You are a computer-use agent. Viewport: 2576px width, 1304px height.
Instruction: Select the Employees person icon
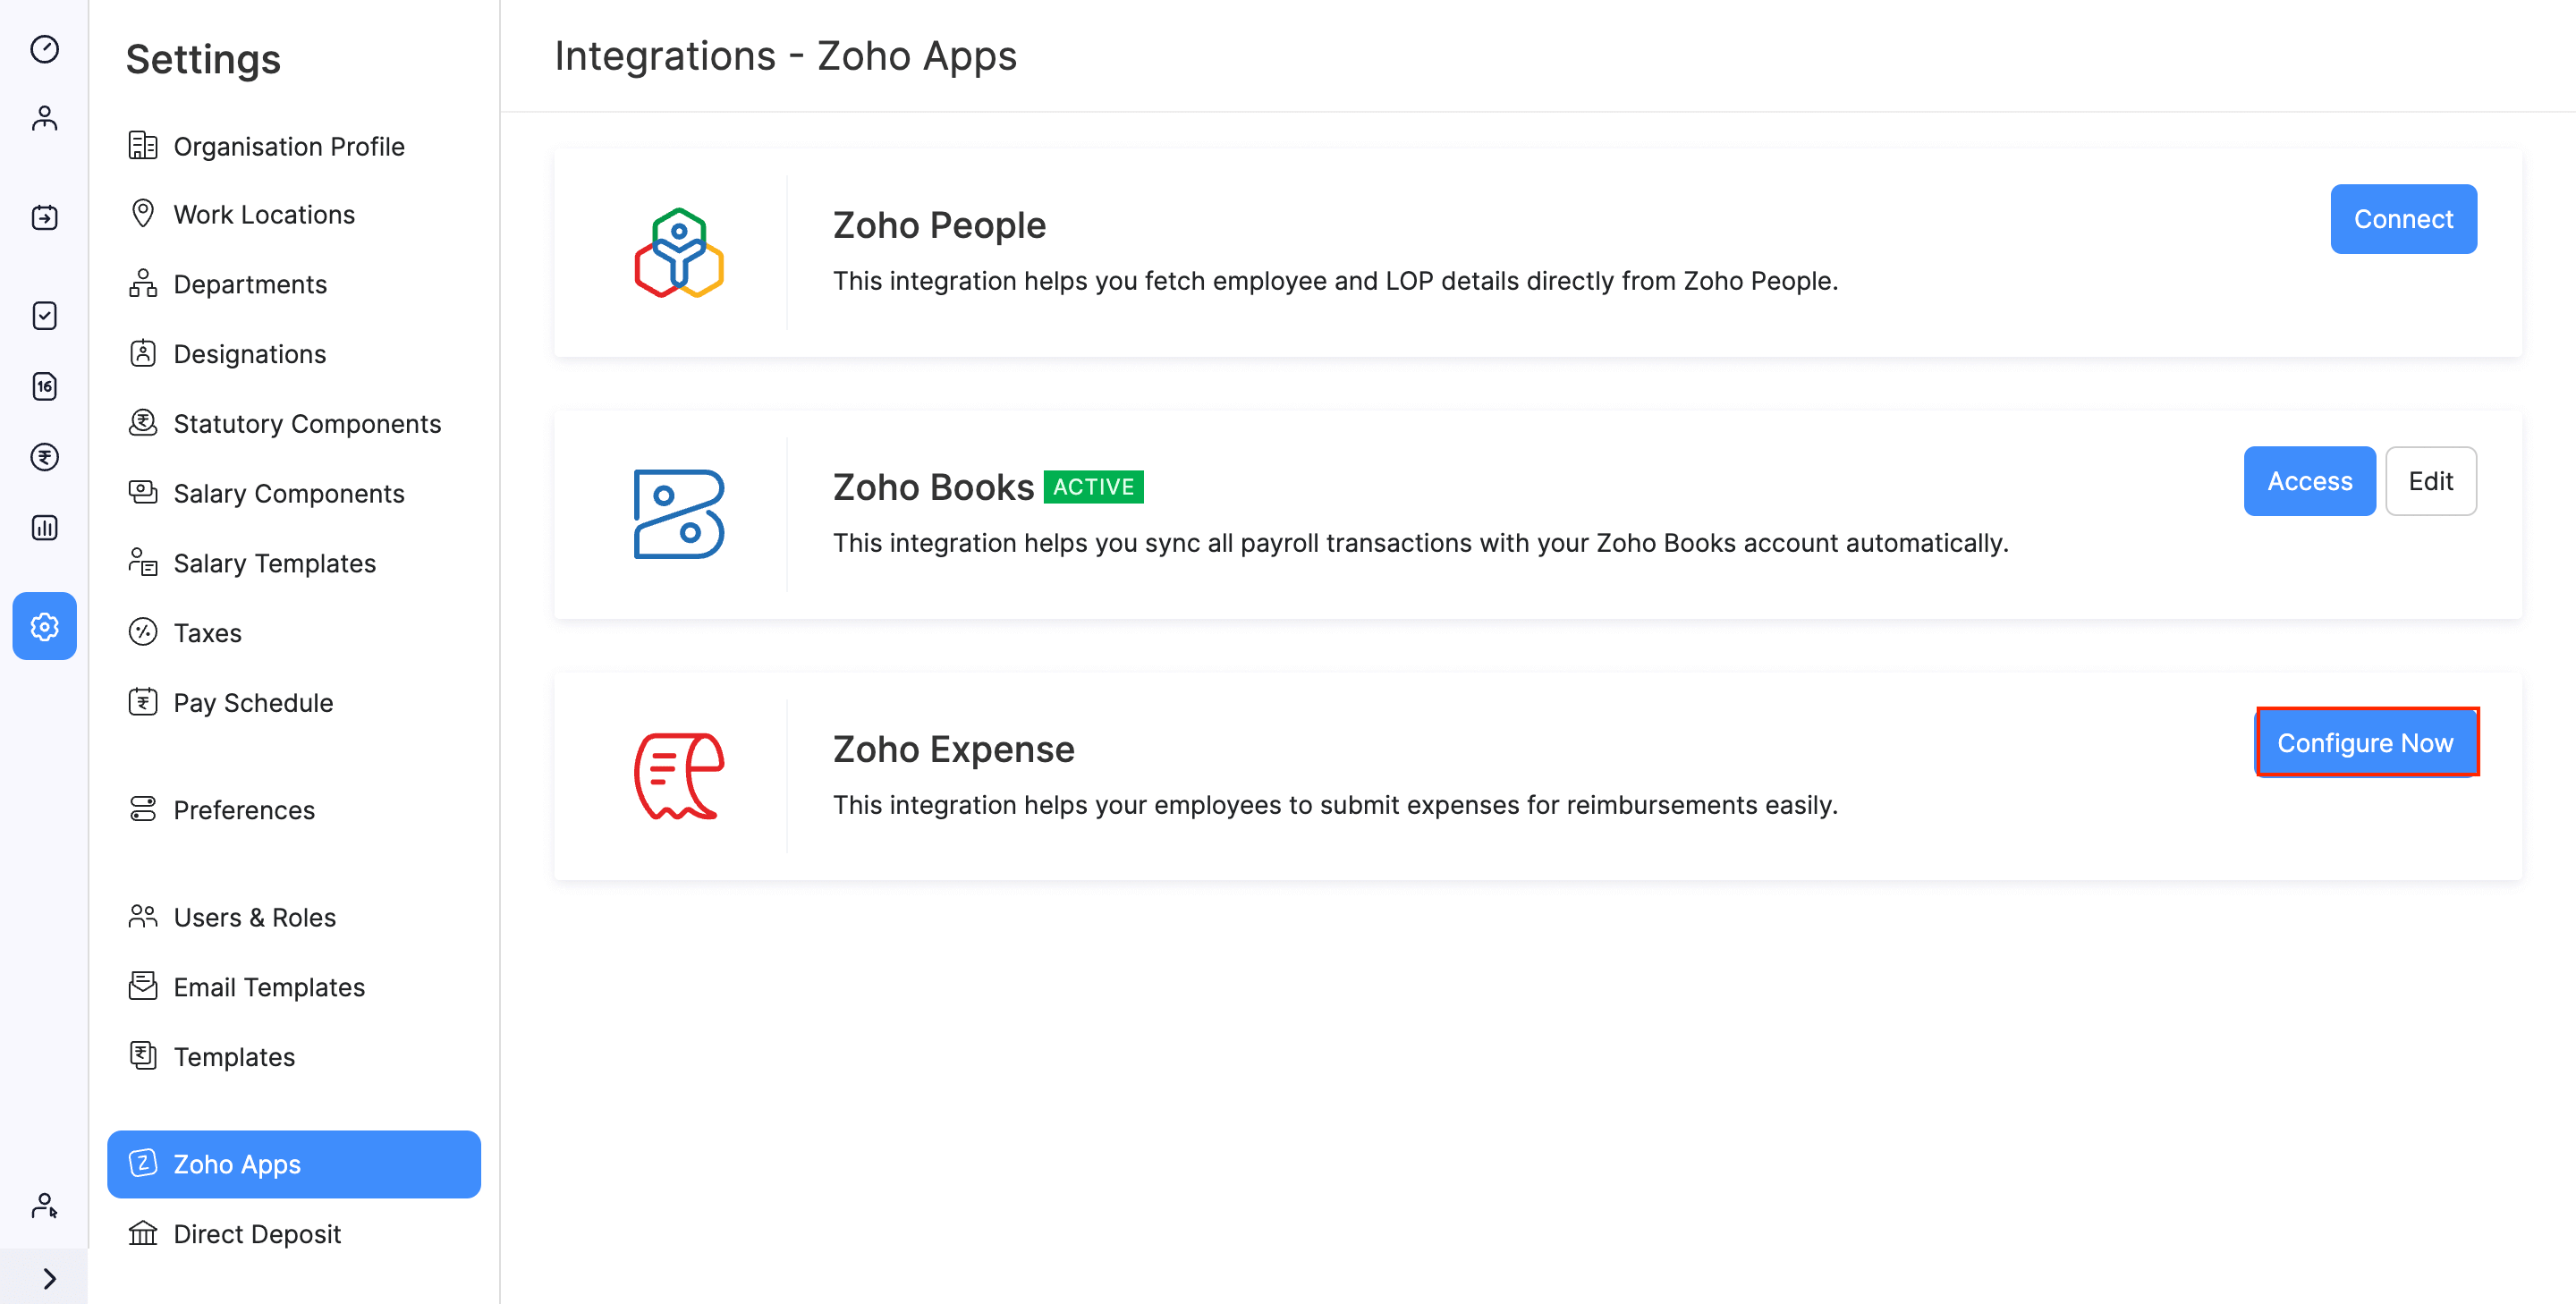[x=44, y=118]
